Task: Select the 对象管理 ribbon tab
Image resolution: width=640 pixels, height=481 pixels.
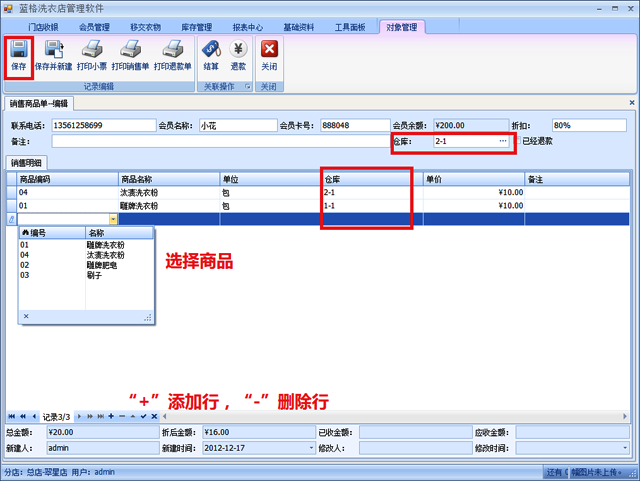Action: click(x=402, y=27)
